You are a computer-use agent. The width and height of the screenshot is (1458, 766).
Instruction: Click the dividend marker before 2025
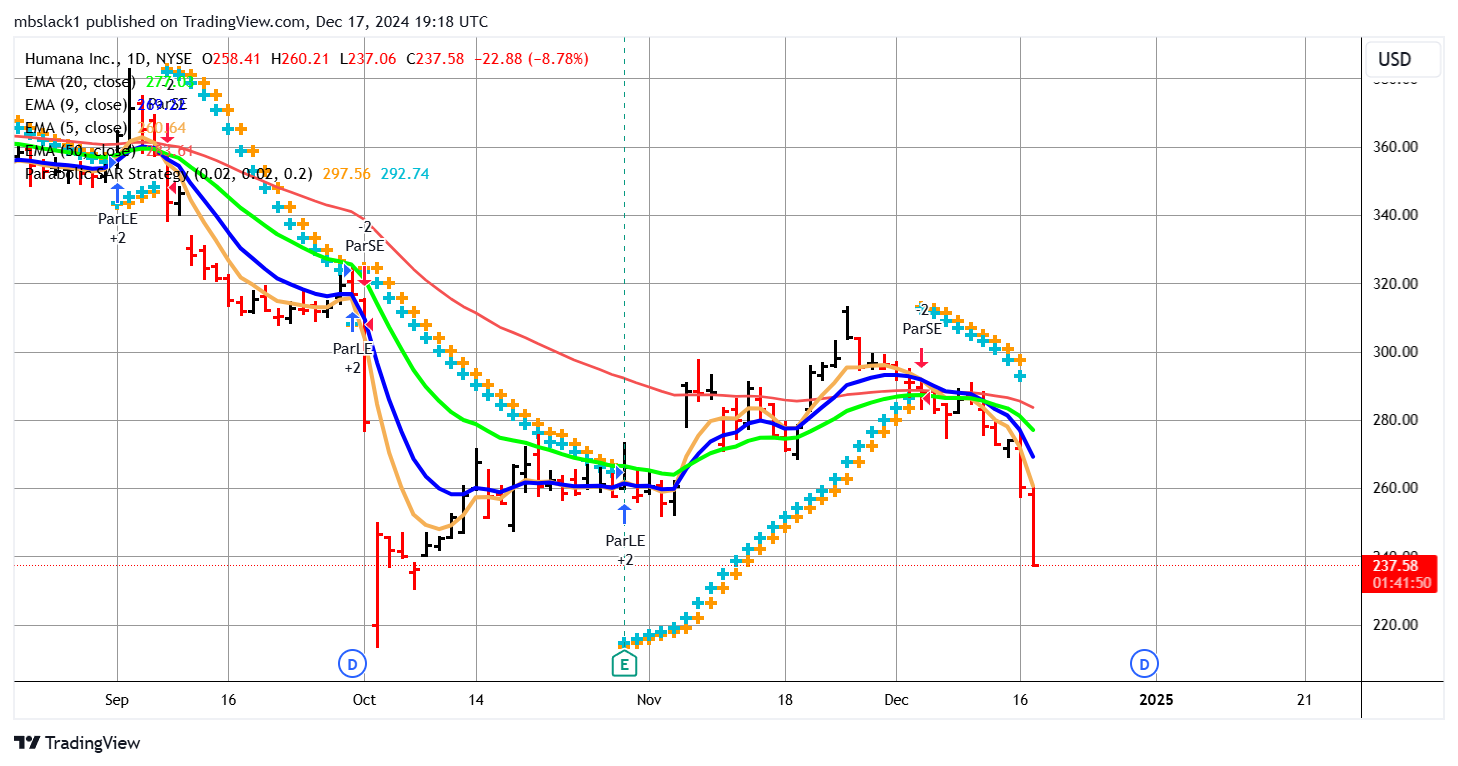click(1144, 662)
